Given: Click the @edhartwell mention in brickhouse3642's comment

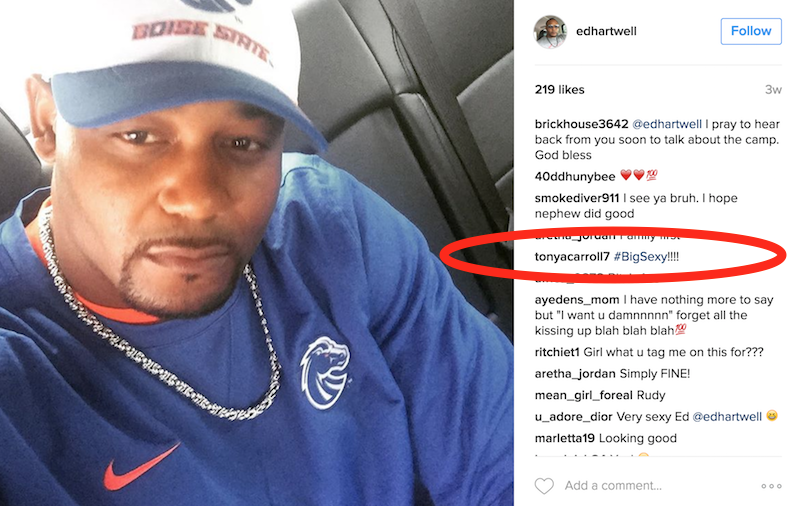Looking at the screenshot, I should coord(667,124).
